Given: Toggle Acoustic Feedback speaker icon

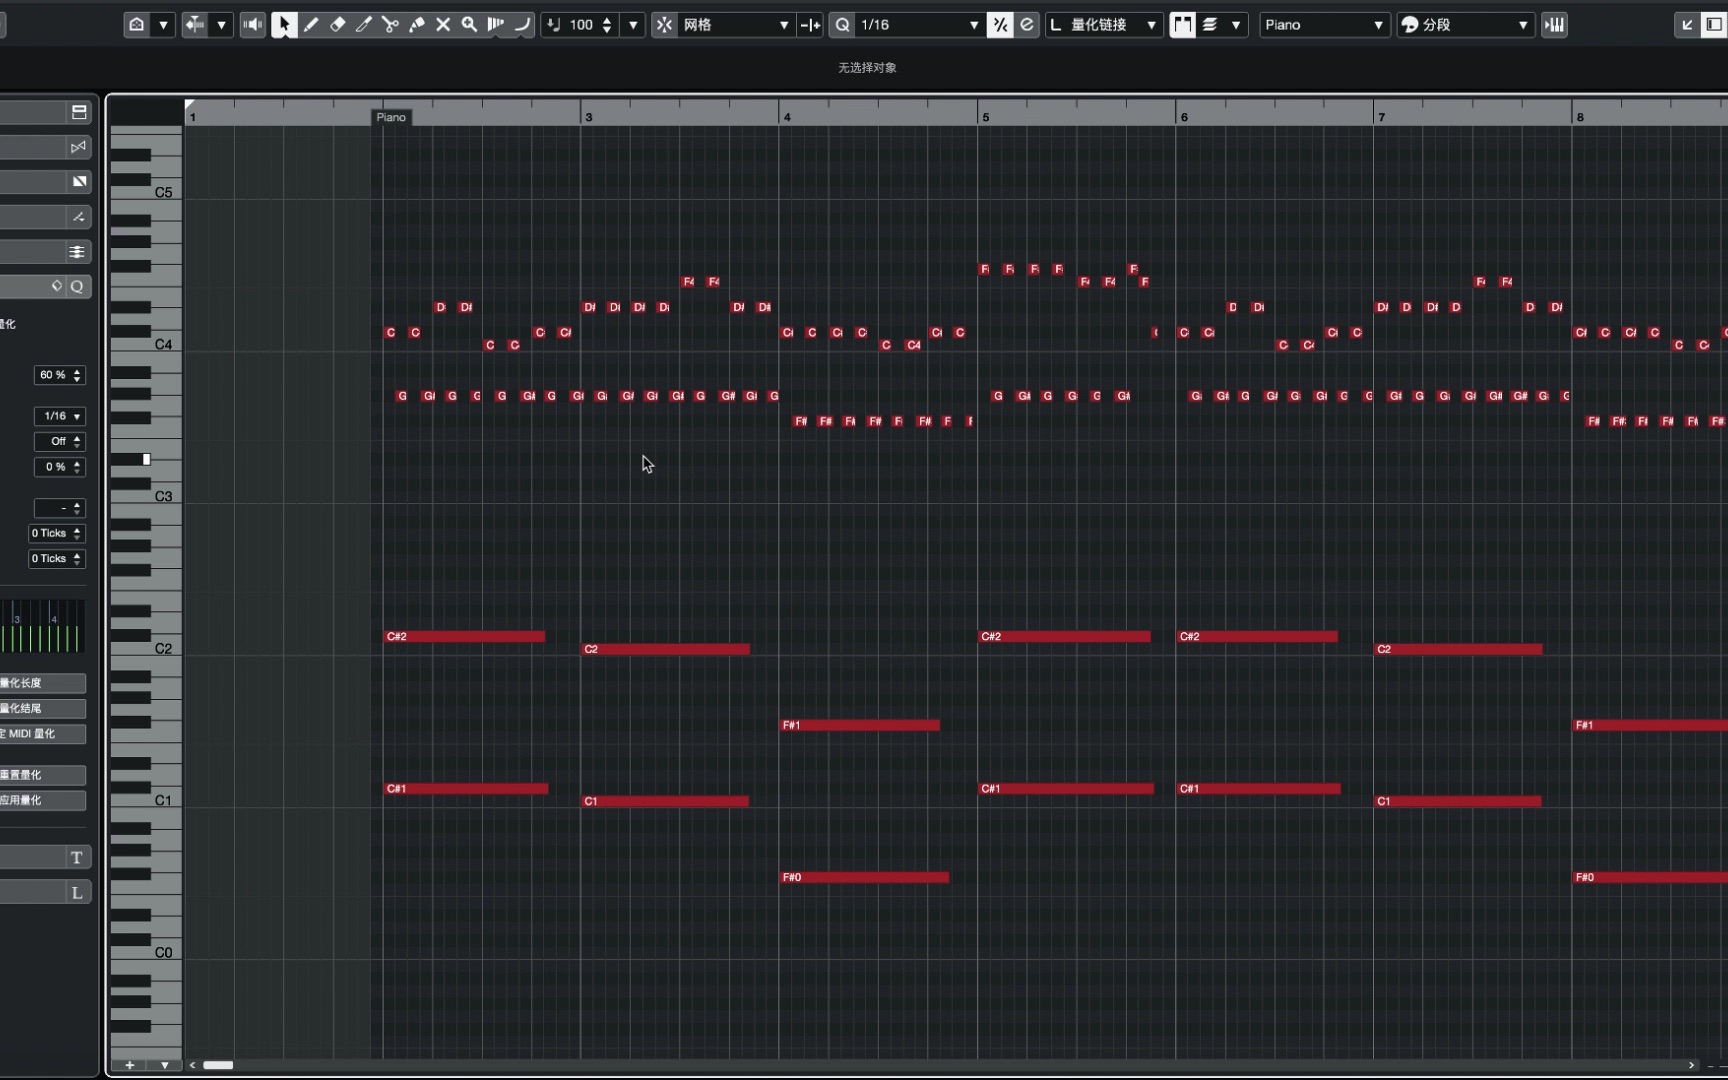Looking at the screenshot, I should pyautogui.click(x=253, y=25).
